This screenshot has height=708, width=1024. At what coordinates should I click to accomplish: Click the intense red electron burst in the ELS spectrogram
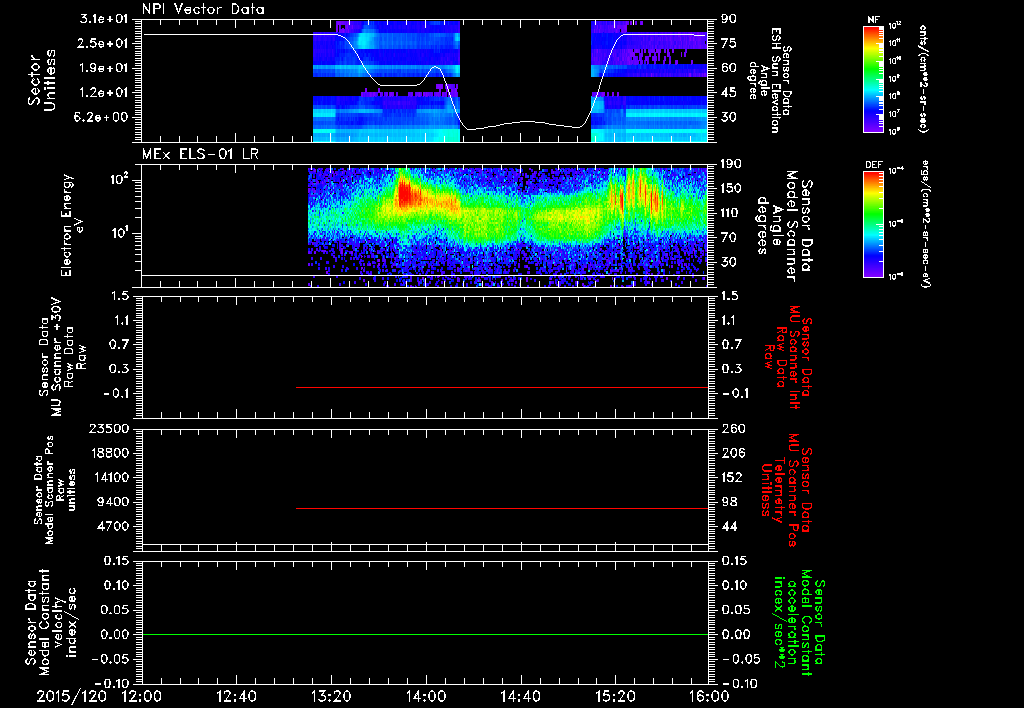point(406,194)
